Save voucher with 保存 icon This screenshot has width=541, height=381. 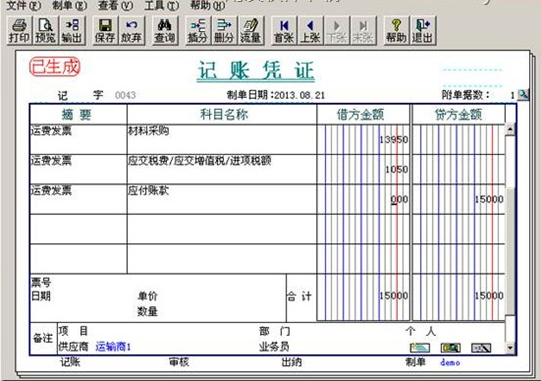[x=105, y=30]
